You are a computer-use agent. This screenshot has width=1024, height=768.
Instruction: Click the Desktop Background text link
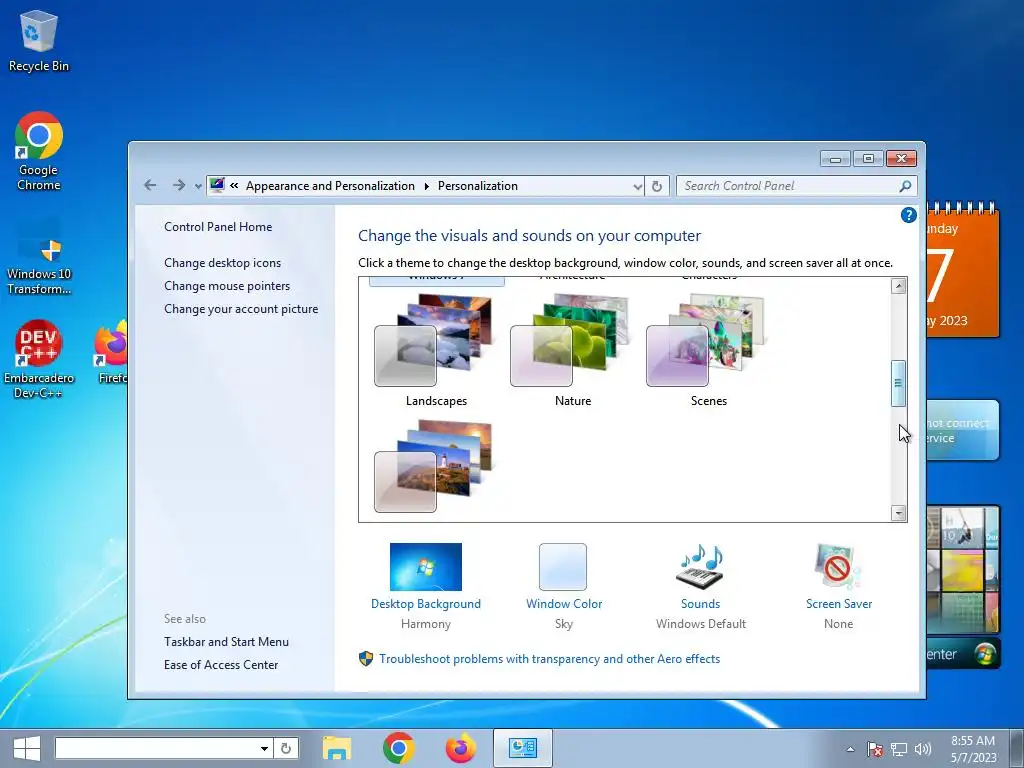point(426,603)
